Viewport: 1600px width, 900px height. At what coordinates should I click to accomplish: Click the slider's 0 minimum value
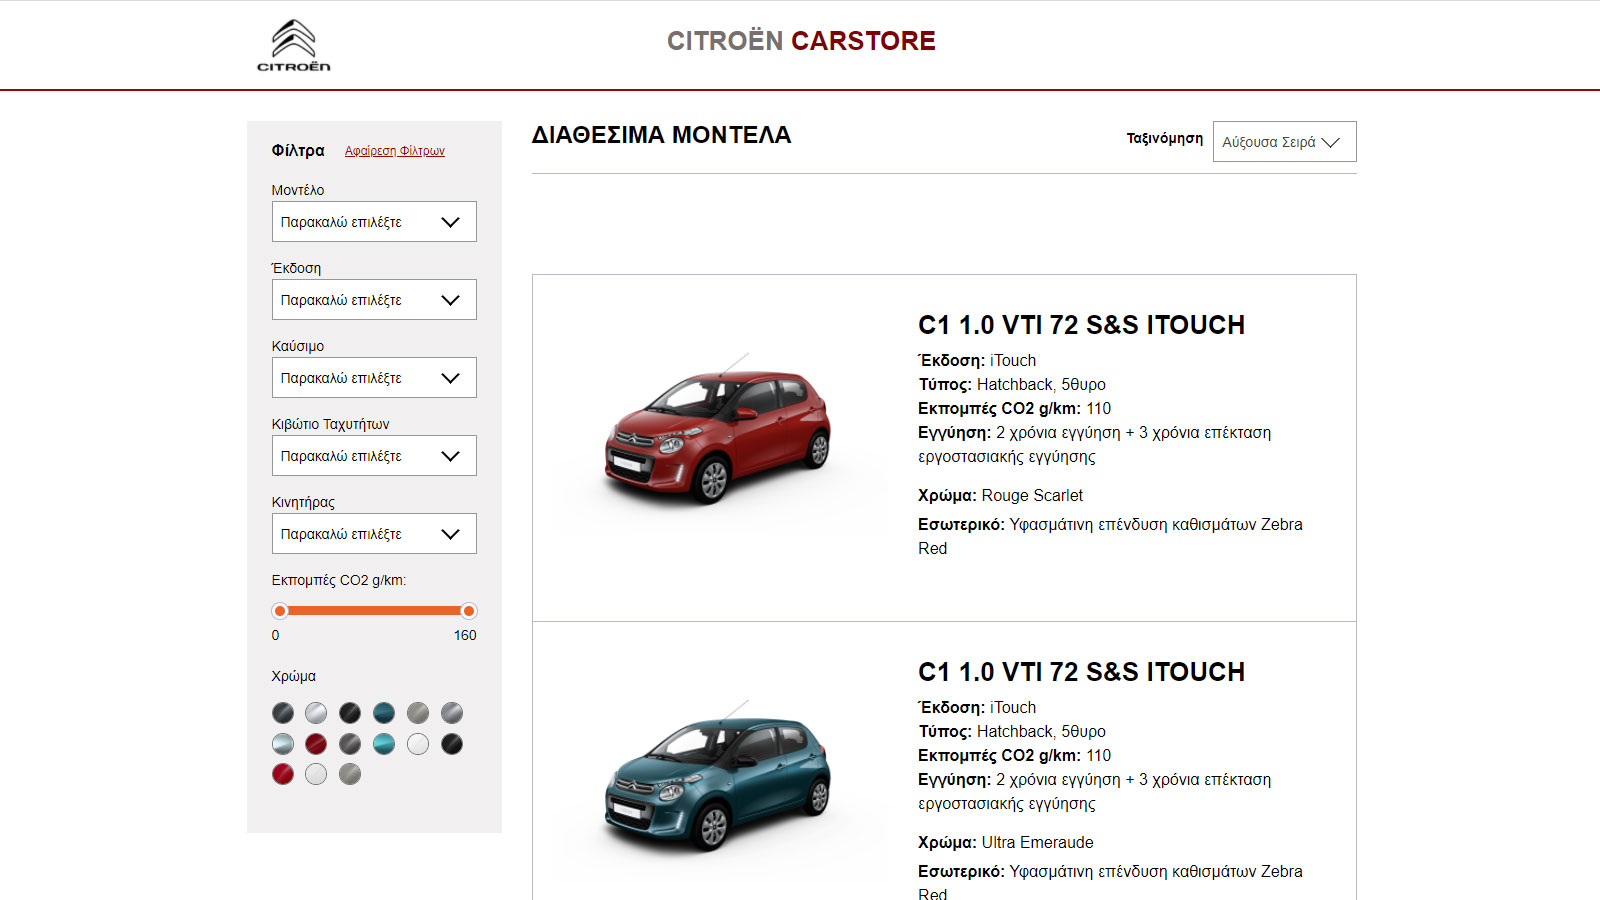[276, 635]
